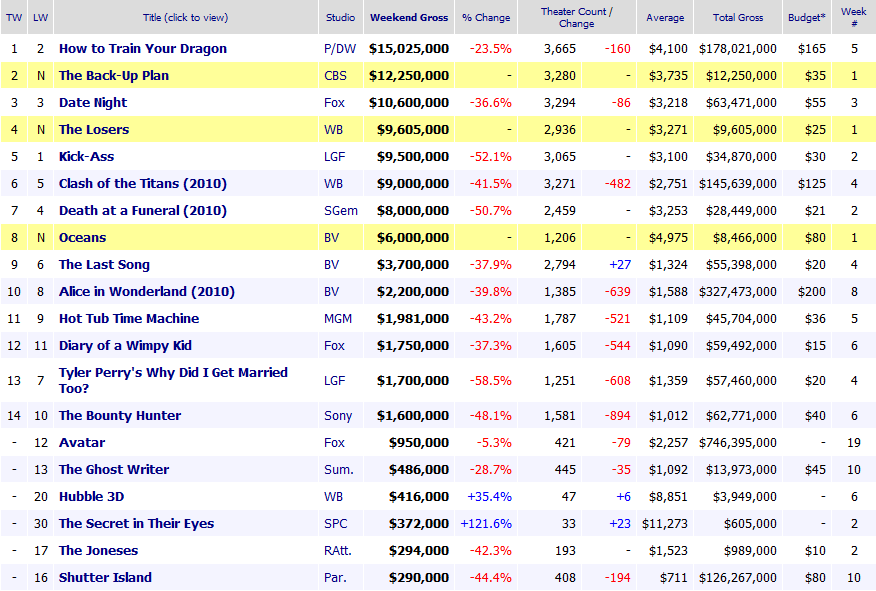
Task: Click the '$200' budget value
Action: tap(812, 292)
